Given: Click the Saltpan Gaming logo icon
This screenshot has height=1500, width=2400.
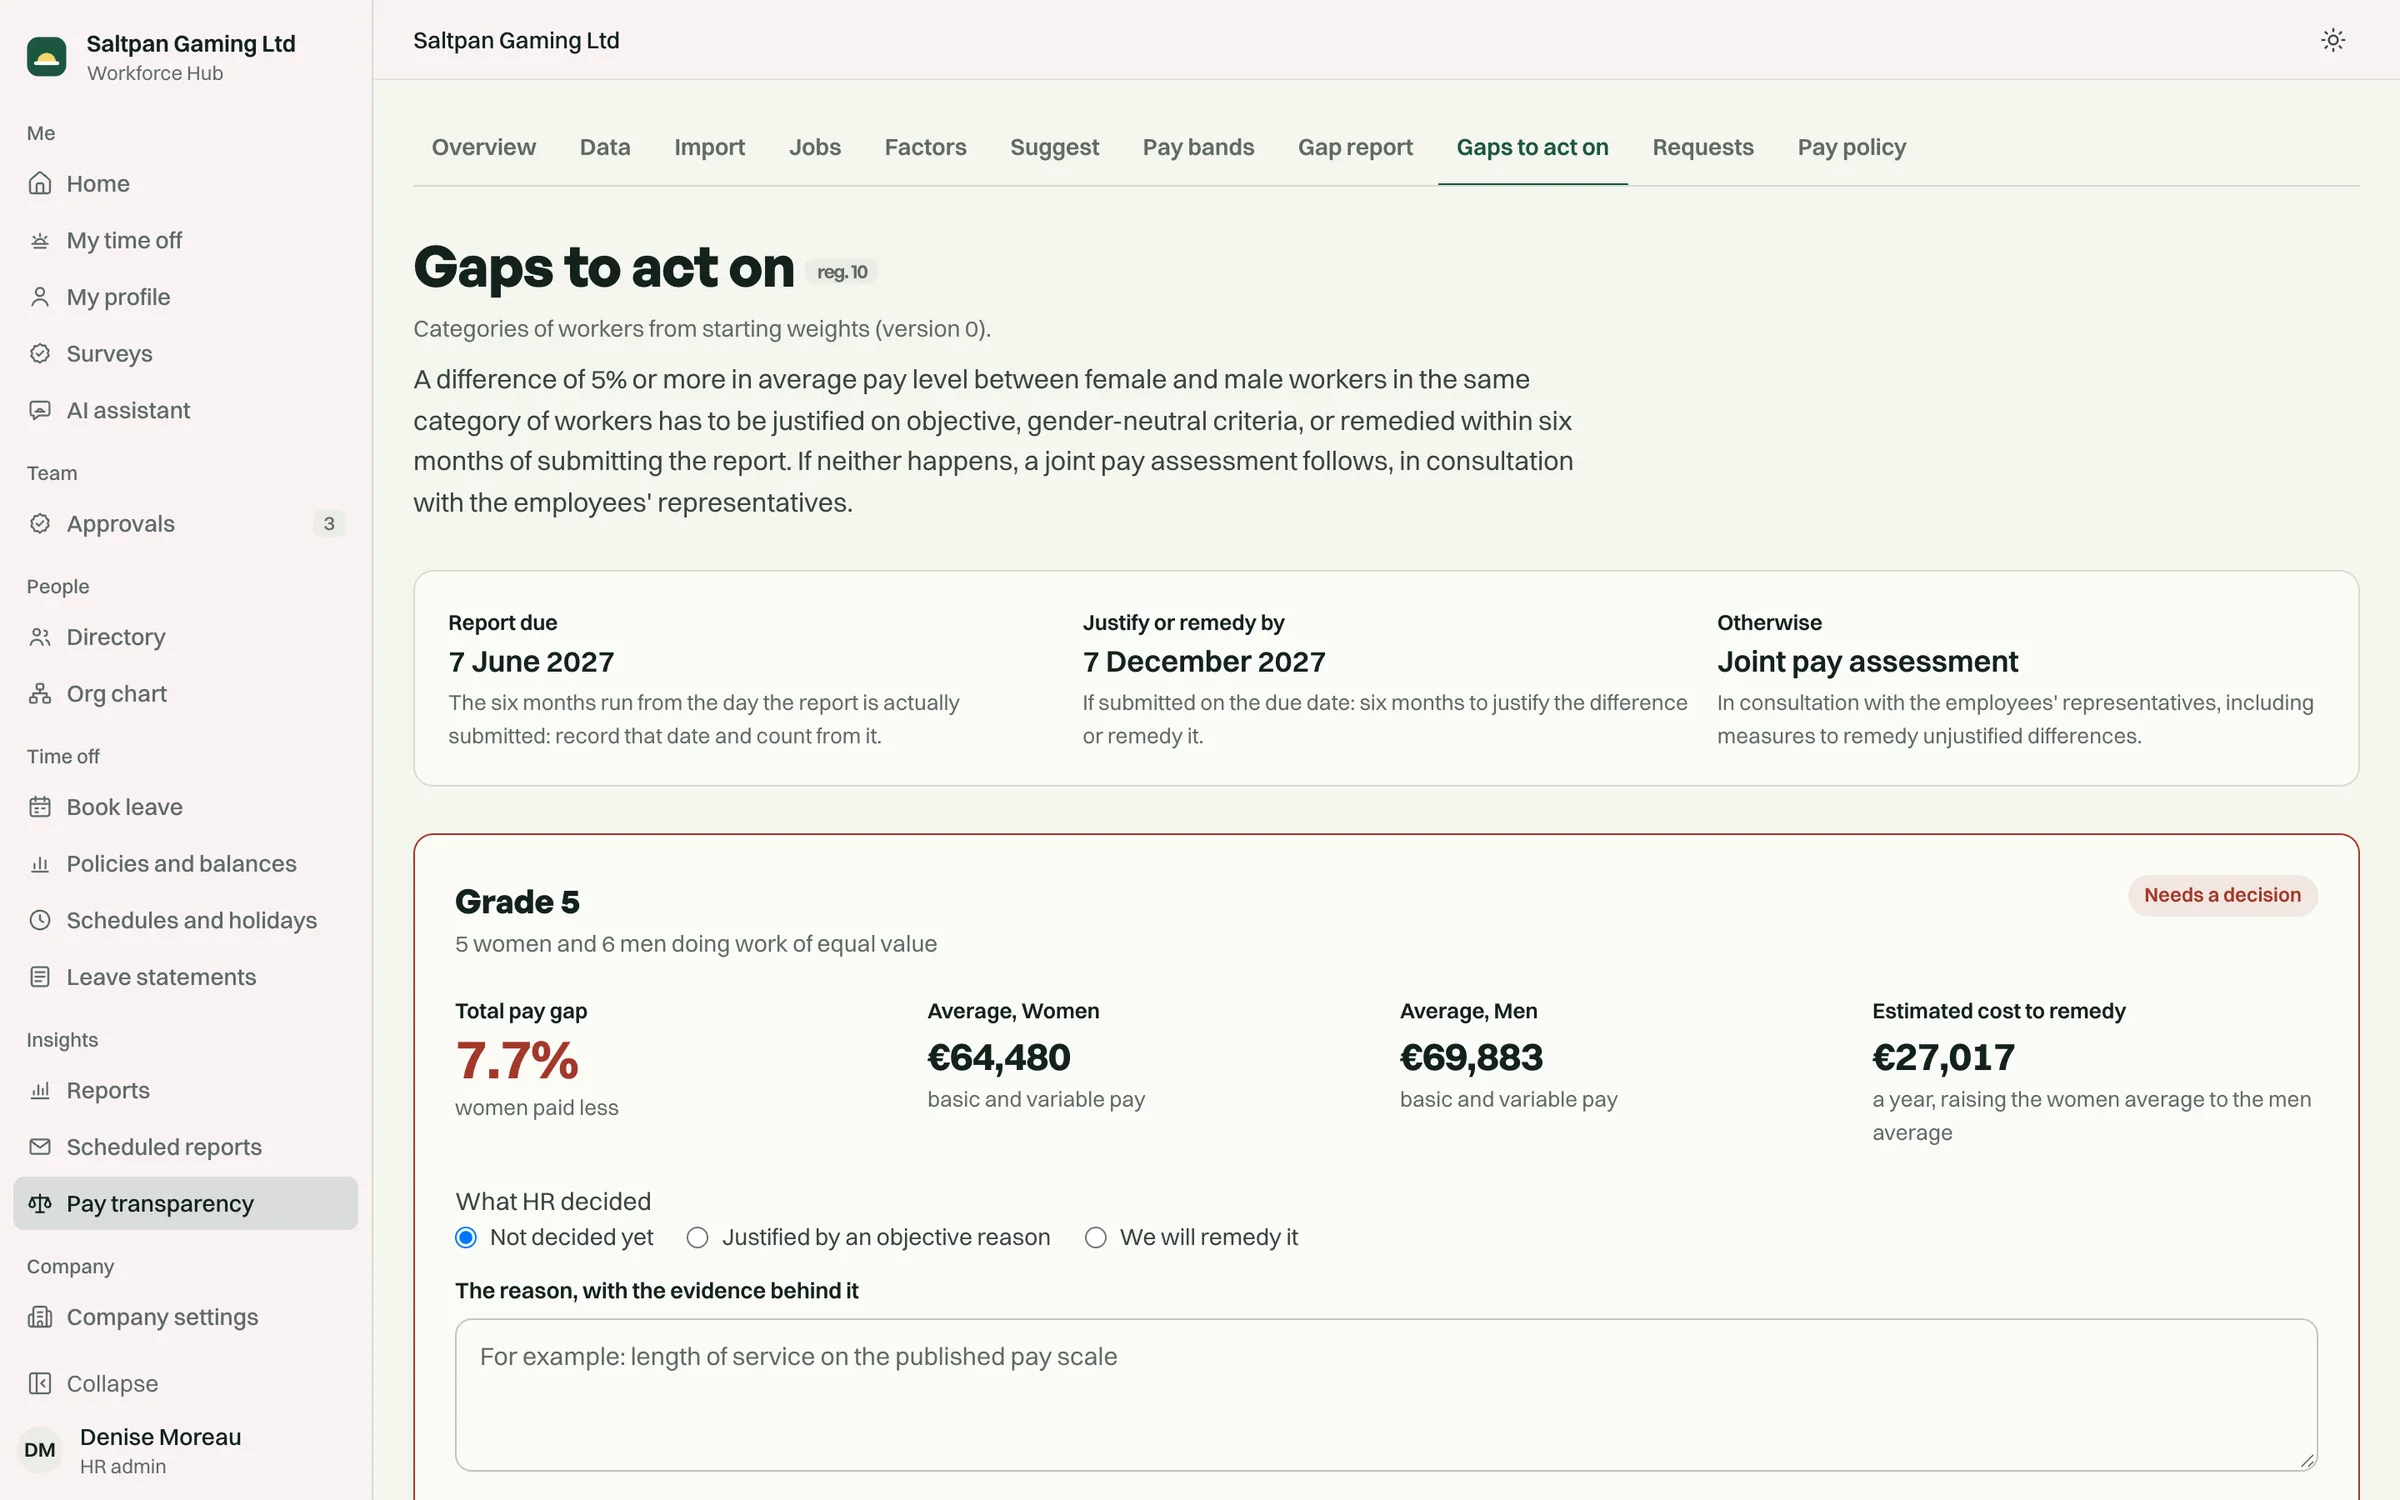Looking at the screenshot, I should point(46,57).
